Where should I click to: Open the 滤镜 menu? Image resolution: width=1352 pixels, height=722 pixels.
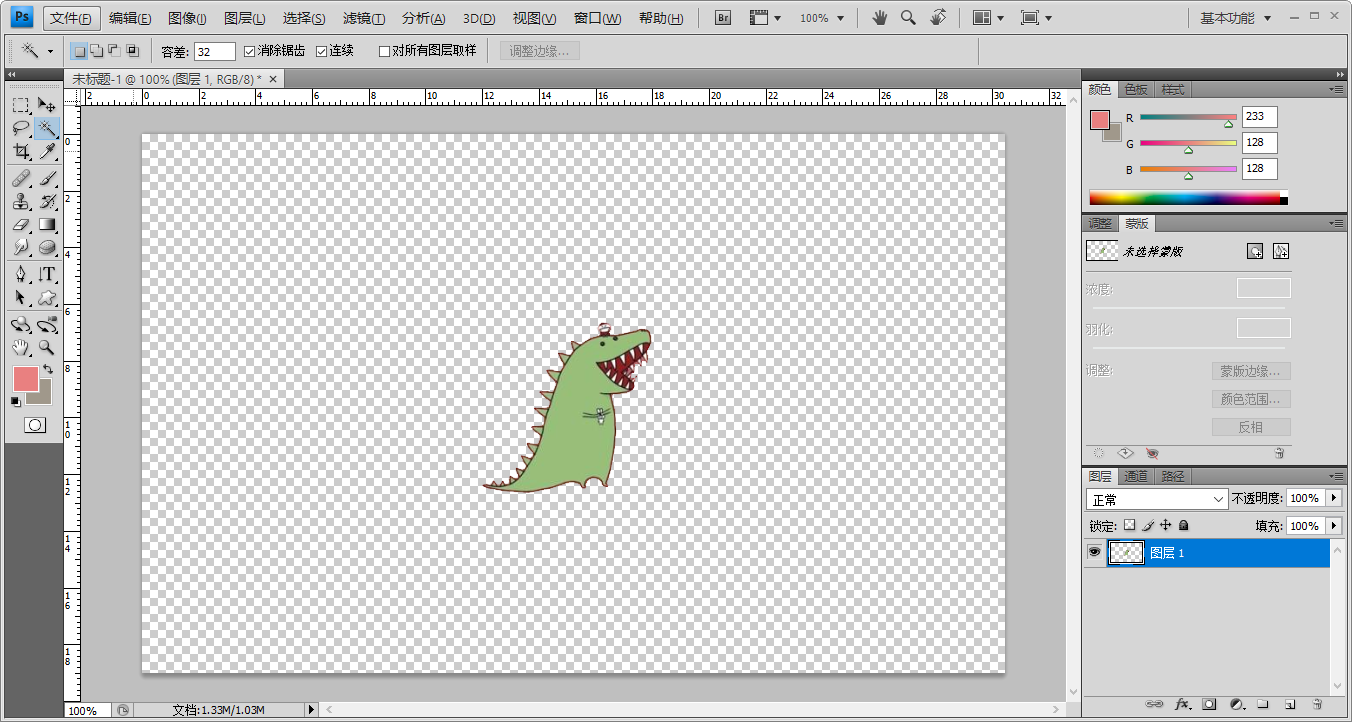pos(363,18)
